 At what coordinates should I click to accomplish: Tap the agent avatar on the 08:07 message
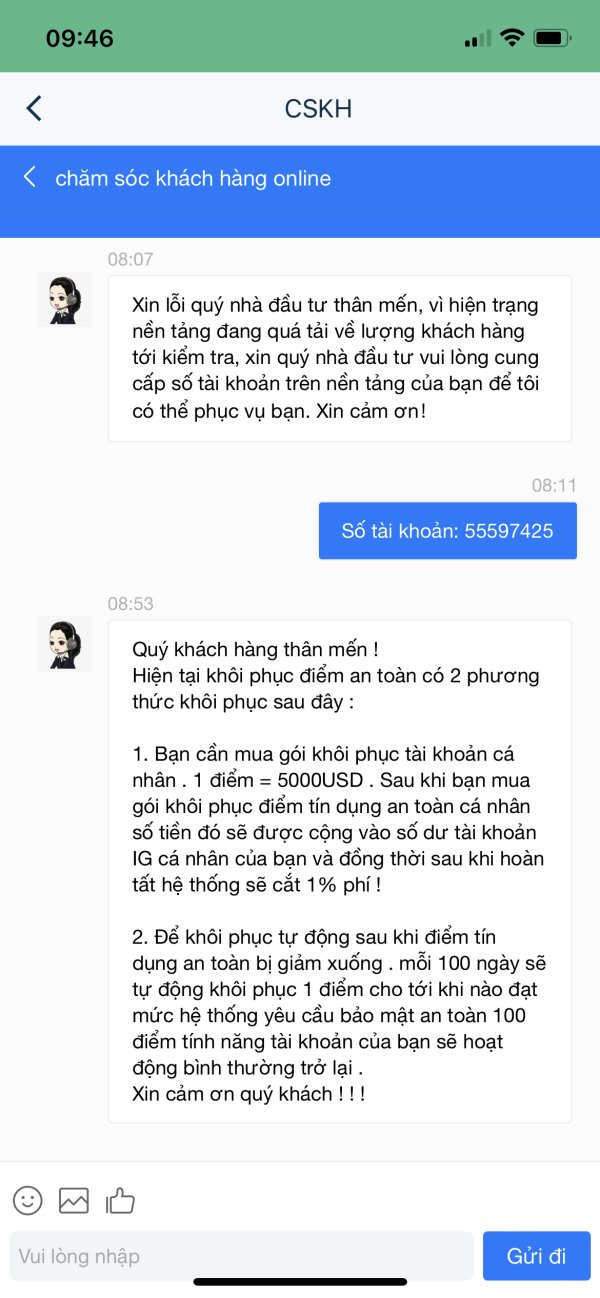click(65, 298)
